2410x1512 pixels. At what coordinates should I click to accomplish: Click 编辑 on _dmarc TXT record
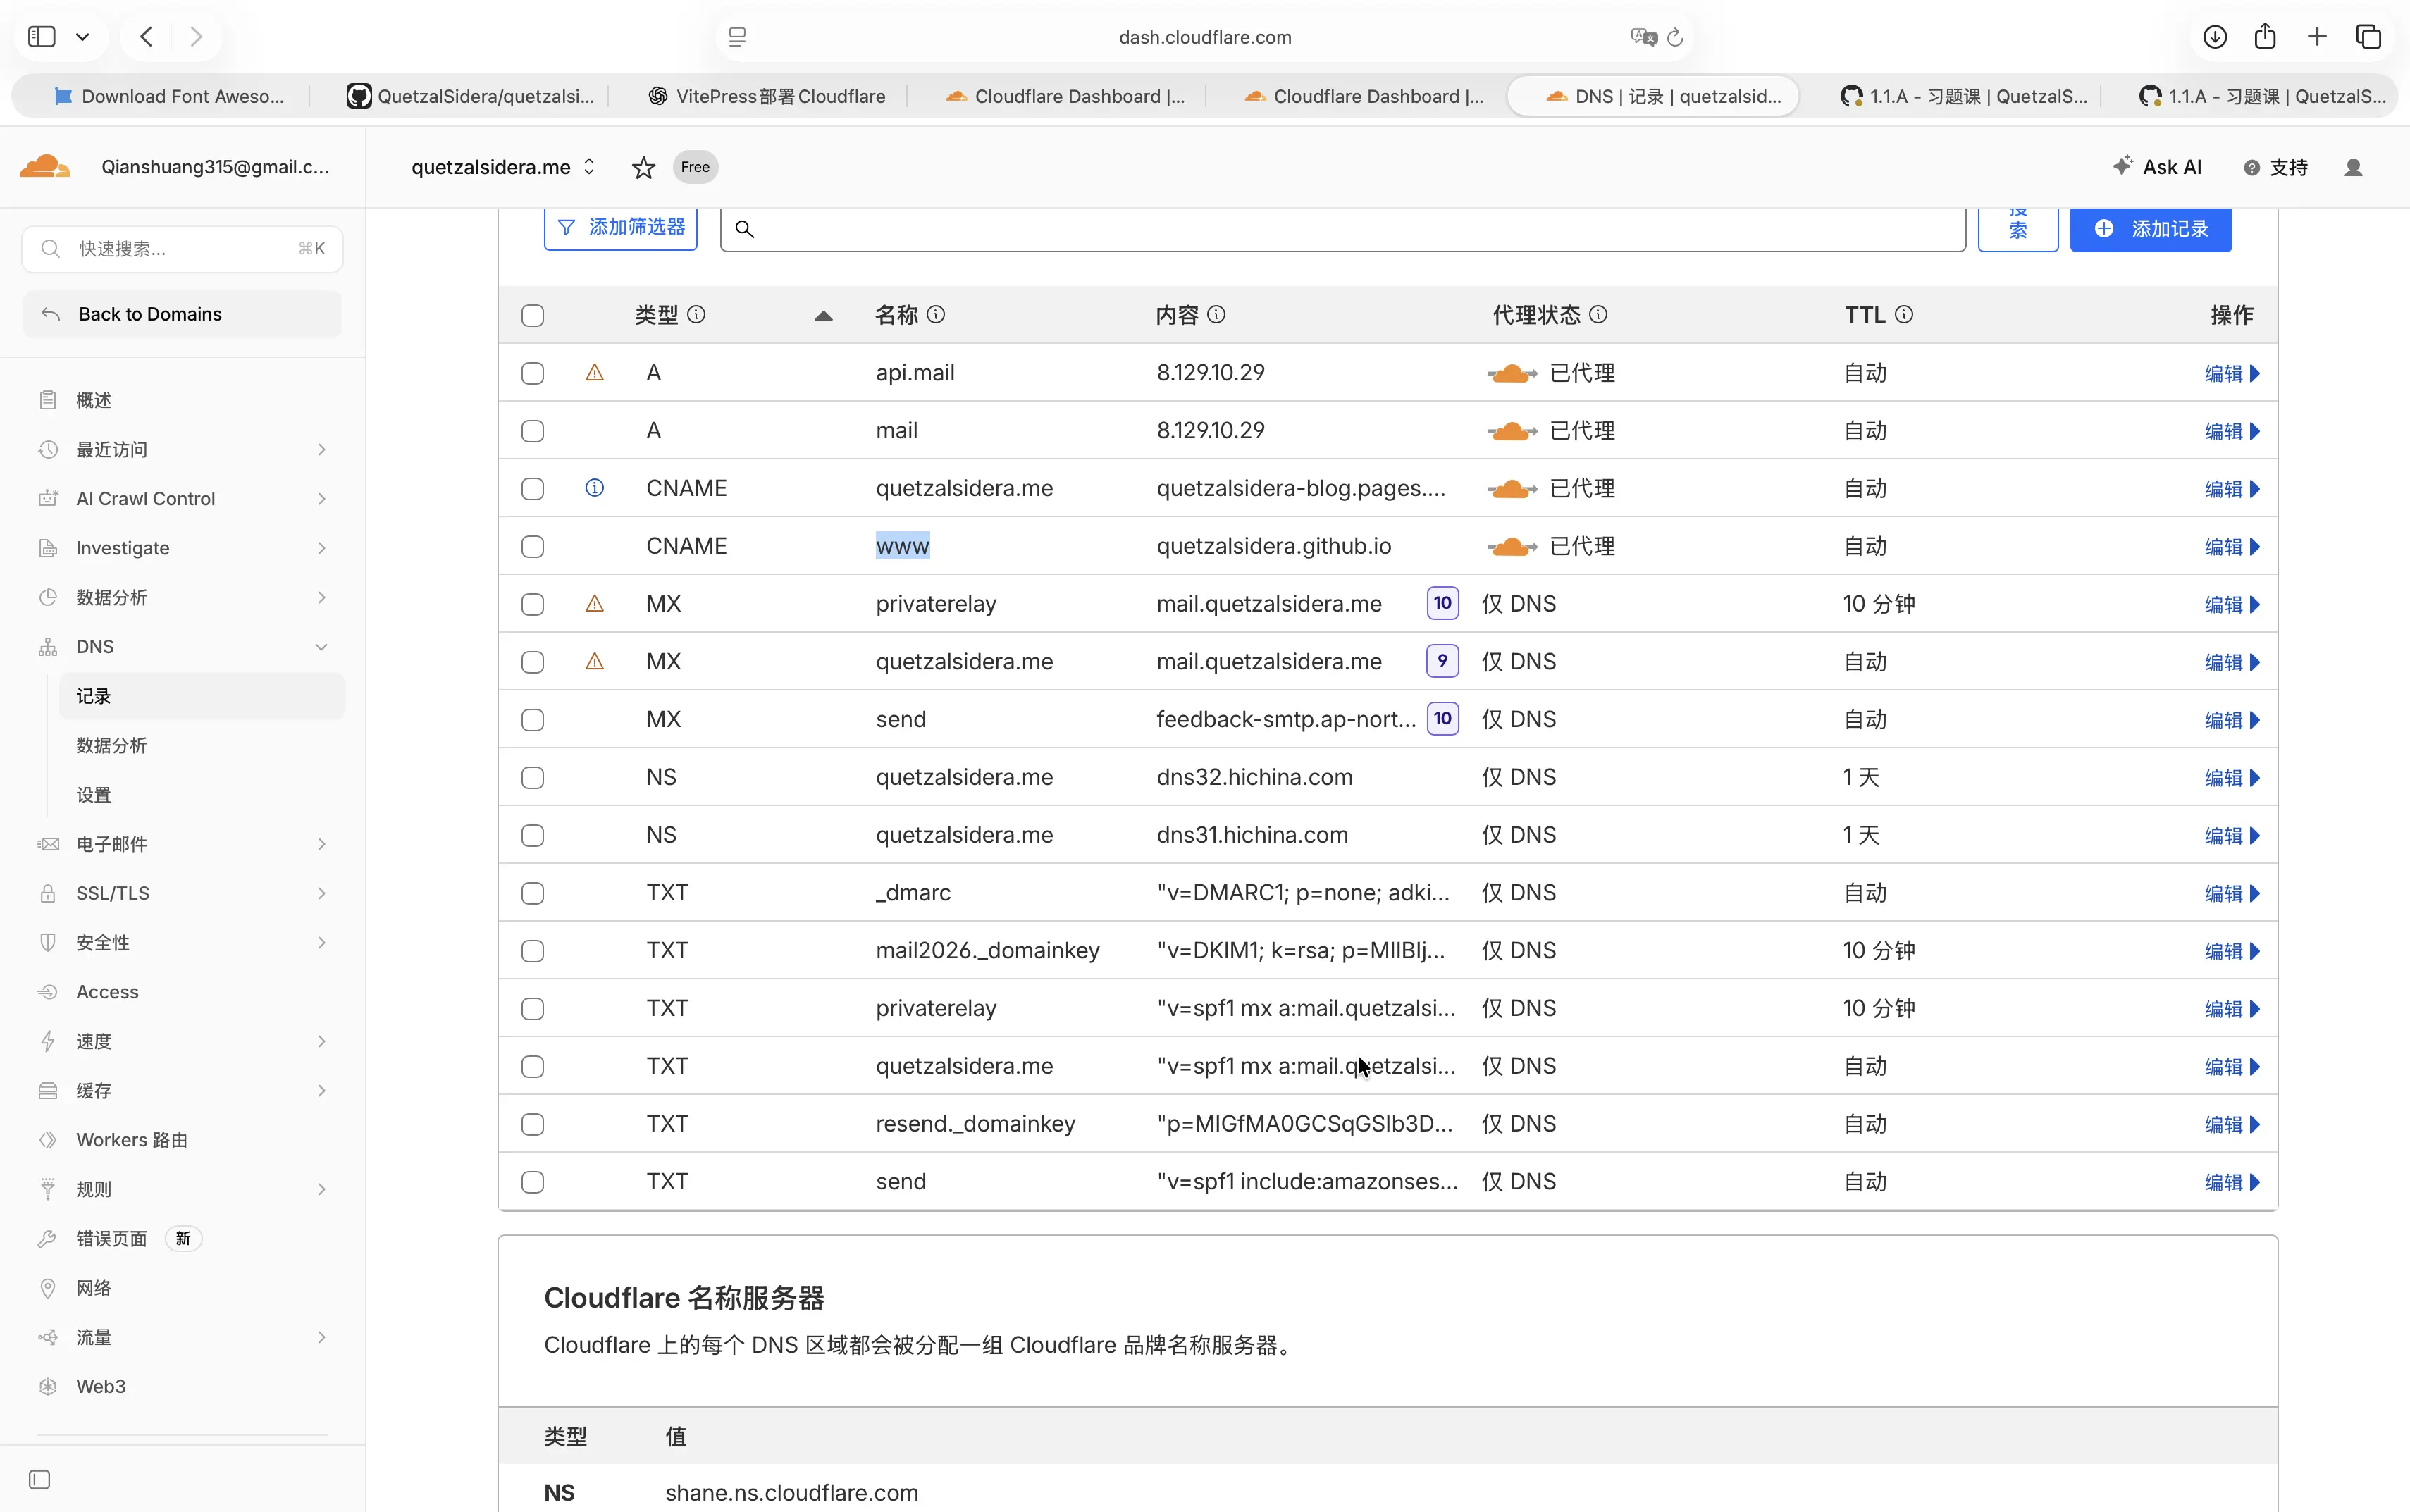[x=2231, y=893]
